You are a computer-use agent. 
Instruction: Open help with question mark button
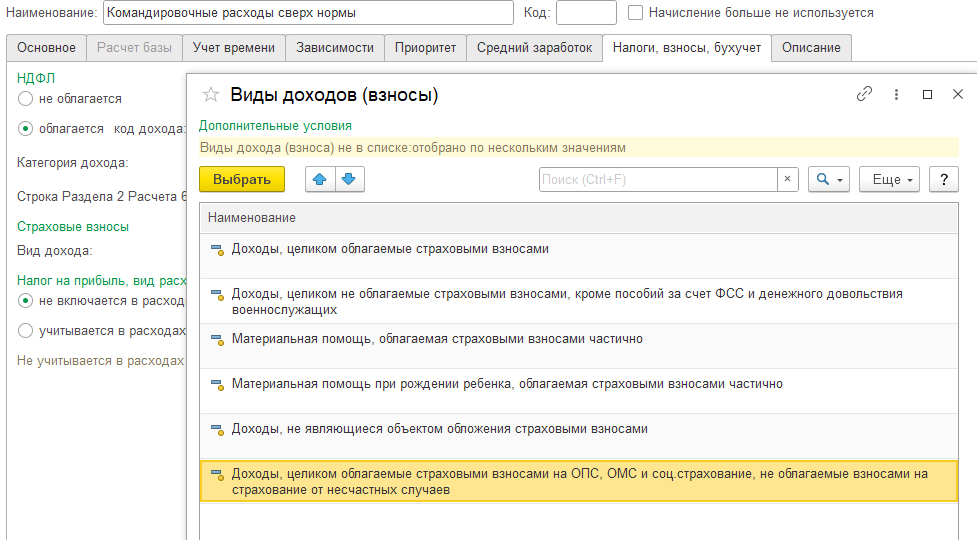pos(944,179)
